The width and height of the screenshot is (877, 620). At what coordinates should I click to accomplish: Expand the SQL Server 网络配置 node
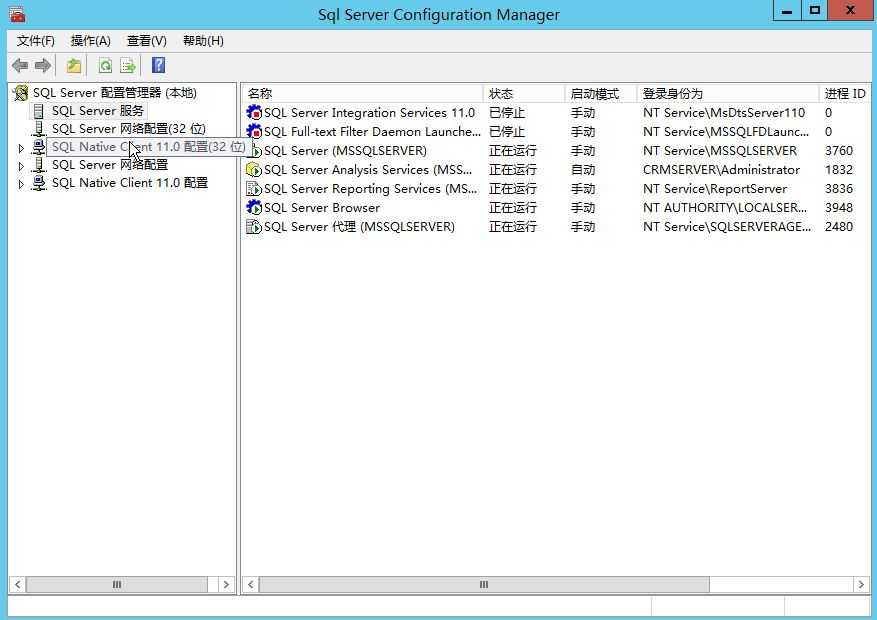21,166
